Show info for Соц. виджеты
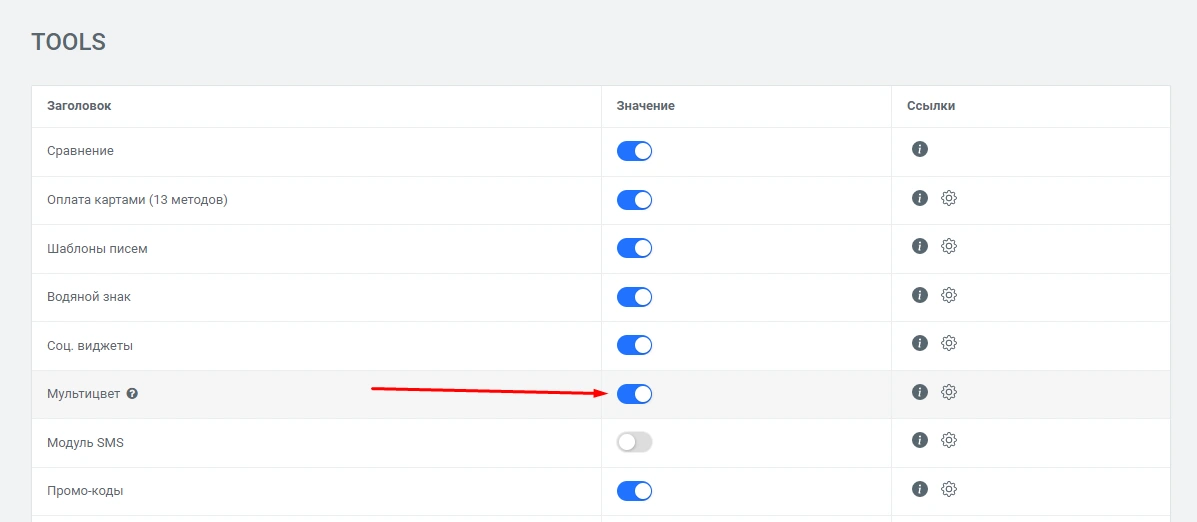Screen dimensions: 1197x522 [920, 343]
